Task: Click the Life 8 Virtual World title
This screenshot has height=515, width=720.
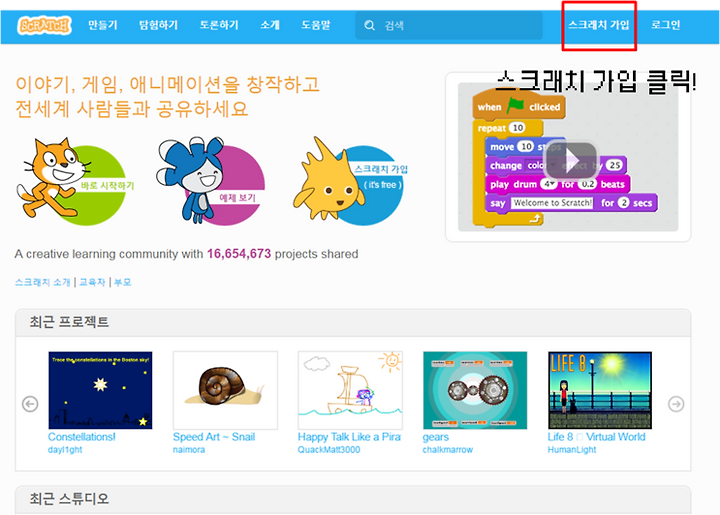Action: pyautogui.click(x=596, y=437)
